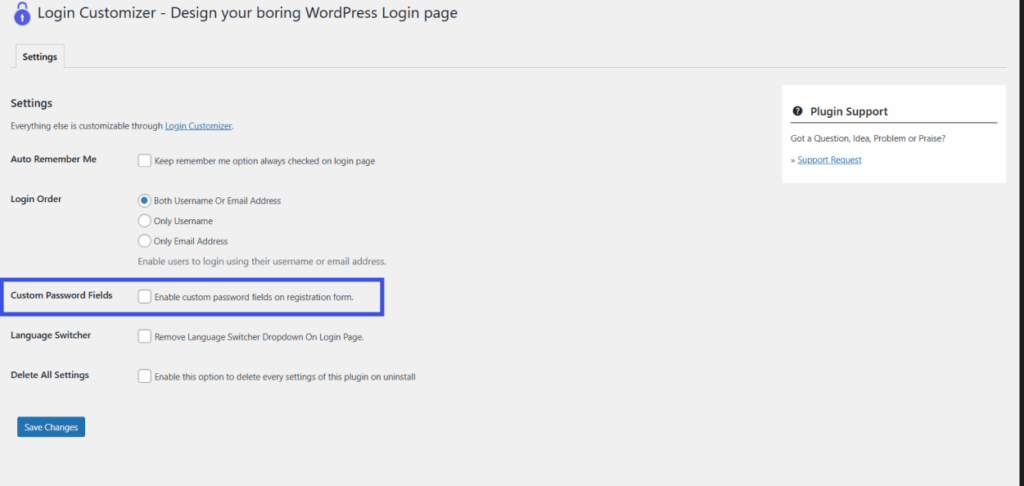The width and height of the screenshot is (1024, 486).
Task: Click the Language Switcher label
Action: pos(51,335)
